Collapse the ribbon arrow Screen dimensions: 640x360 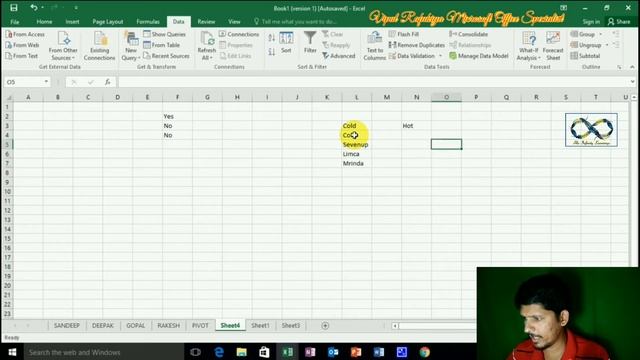[x=632, y=67]
